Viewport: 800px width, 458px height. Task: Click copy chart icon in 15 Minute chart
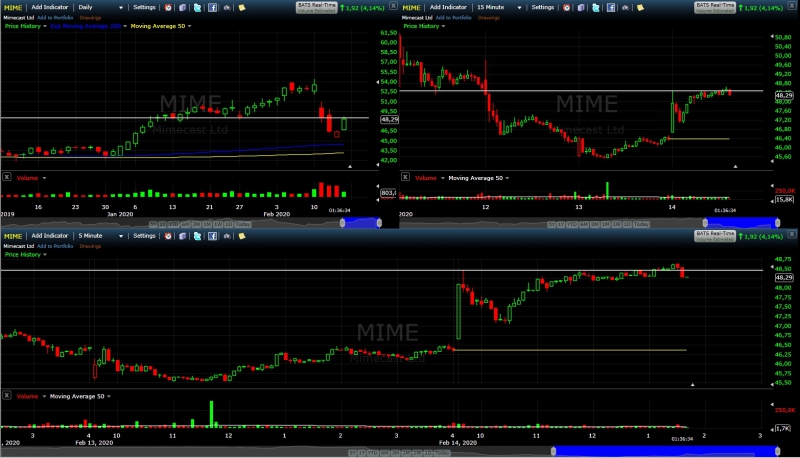click(581, 7)
